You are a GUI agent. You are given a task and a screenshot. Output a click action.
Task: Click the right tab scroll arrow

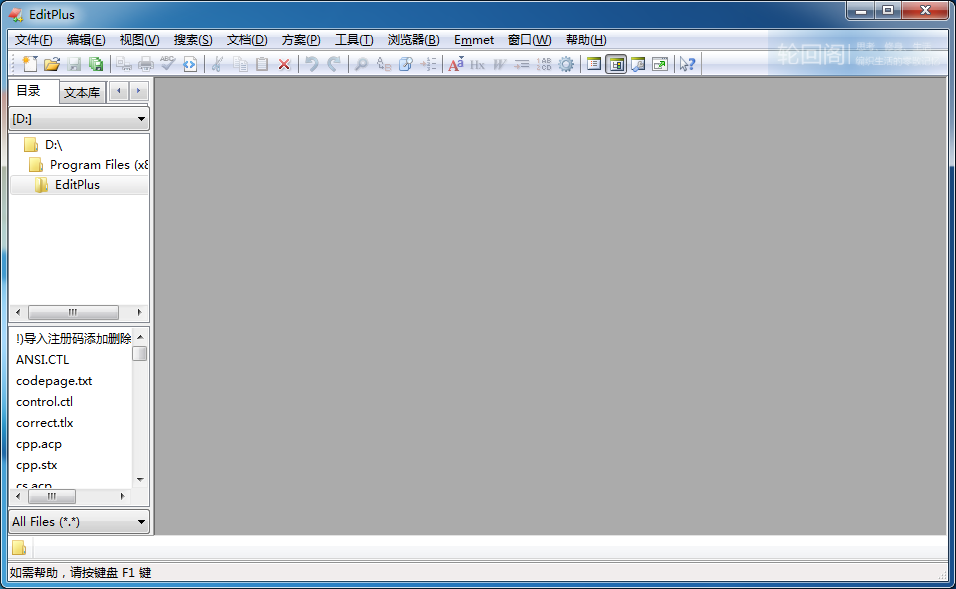click(138, 91)
